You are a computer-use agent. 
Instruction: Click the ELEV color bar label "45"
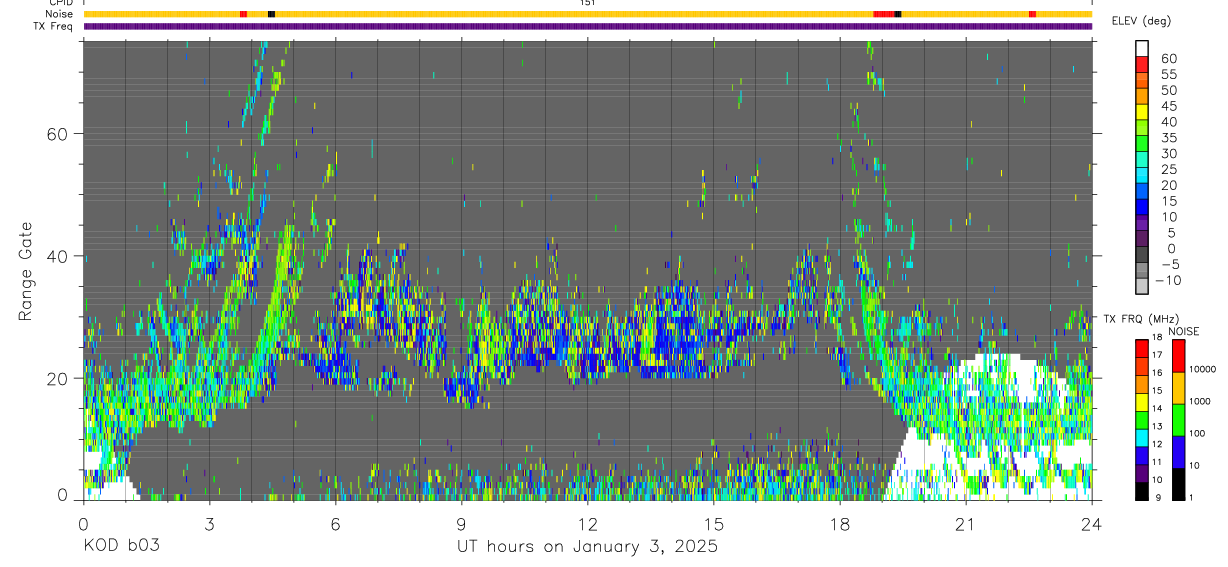pos(1168,106)
